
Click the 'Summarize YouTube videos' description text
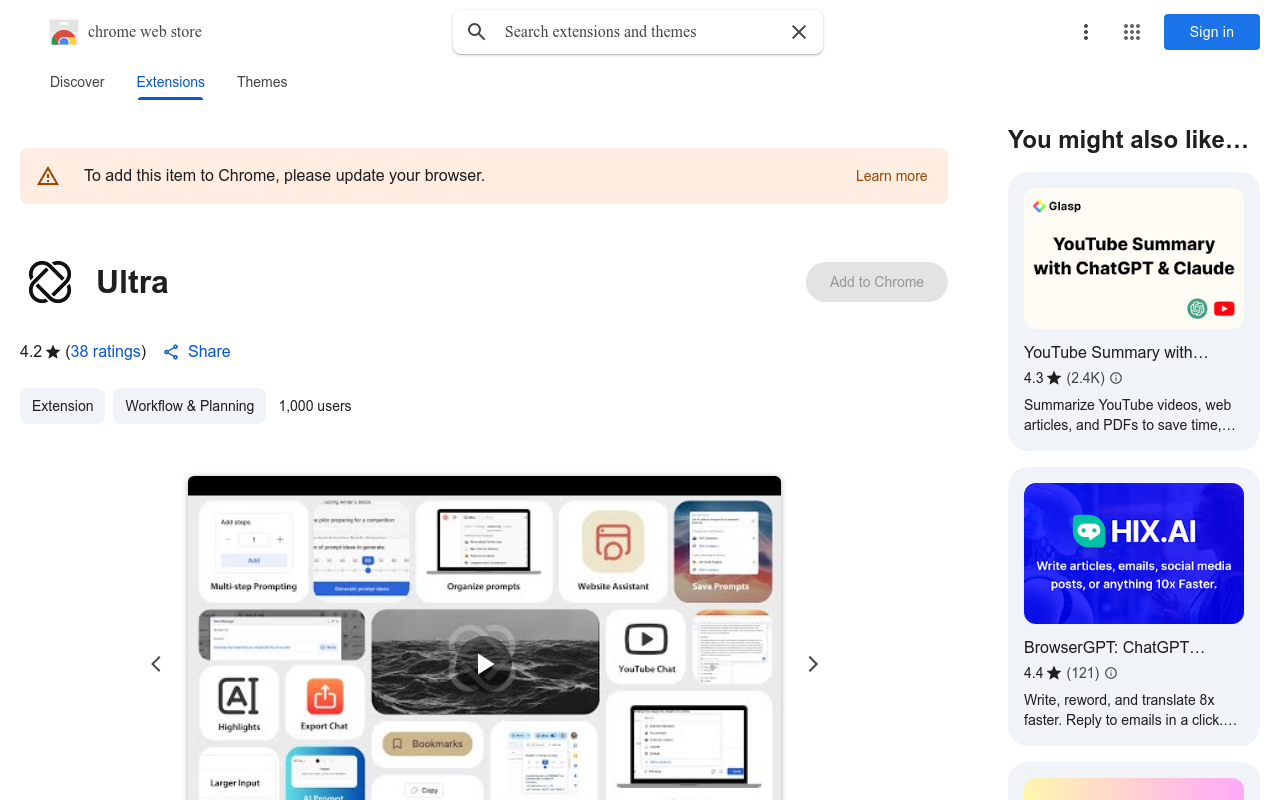[x=1130, y=415]
